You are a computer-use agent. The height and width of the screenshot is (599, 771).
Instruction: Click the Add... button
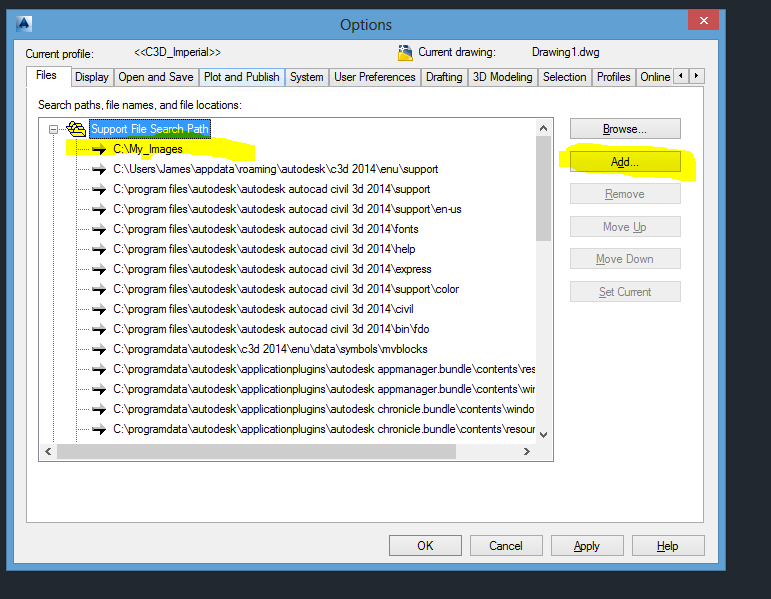point(625,162)
